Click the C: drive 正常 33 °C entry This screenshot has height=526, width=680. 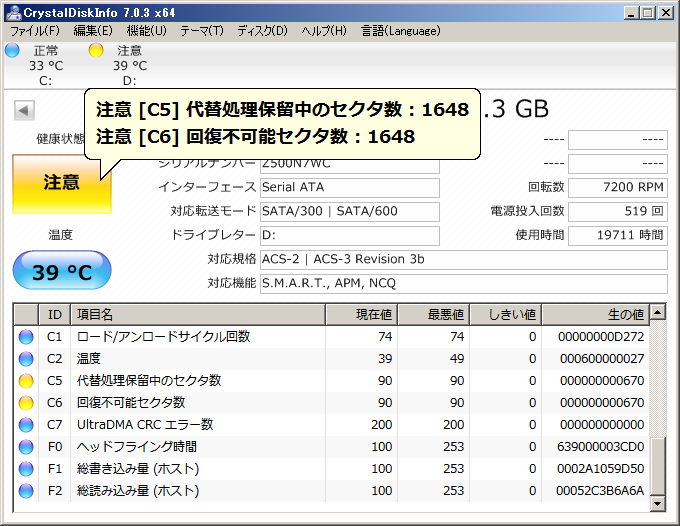[x=46, y=65]
